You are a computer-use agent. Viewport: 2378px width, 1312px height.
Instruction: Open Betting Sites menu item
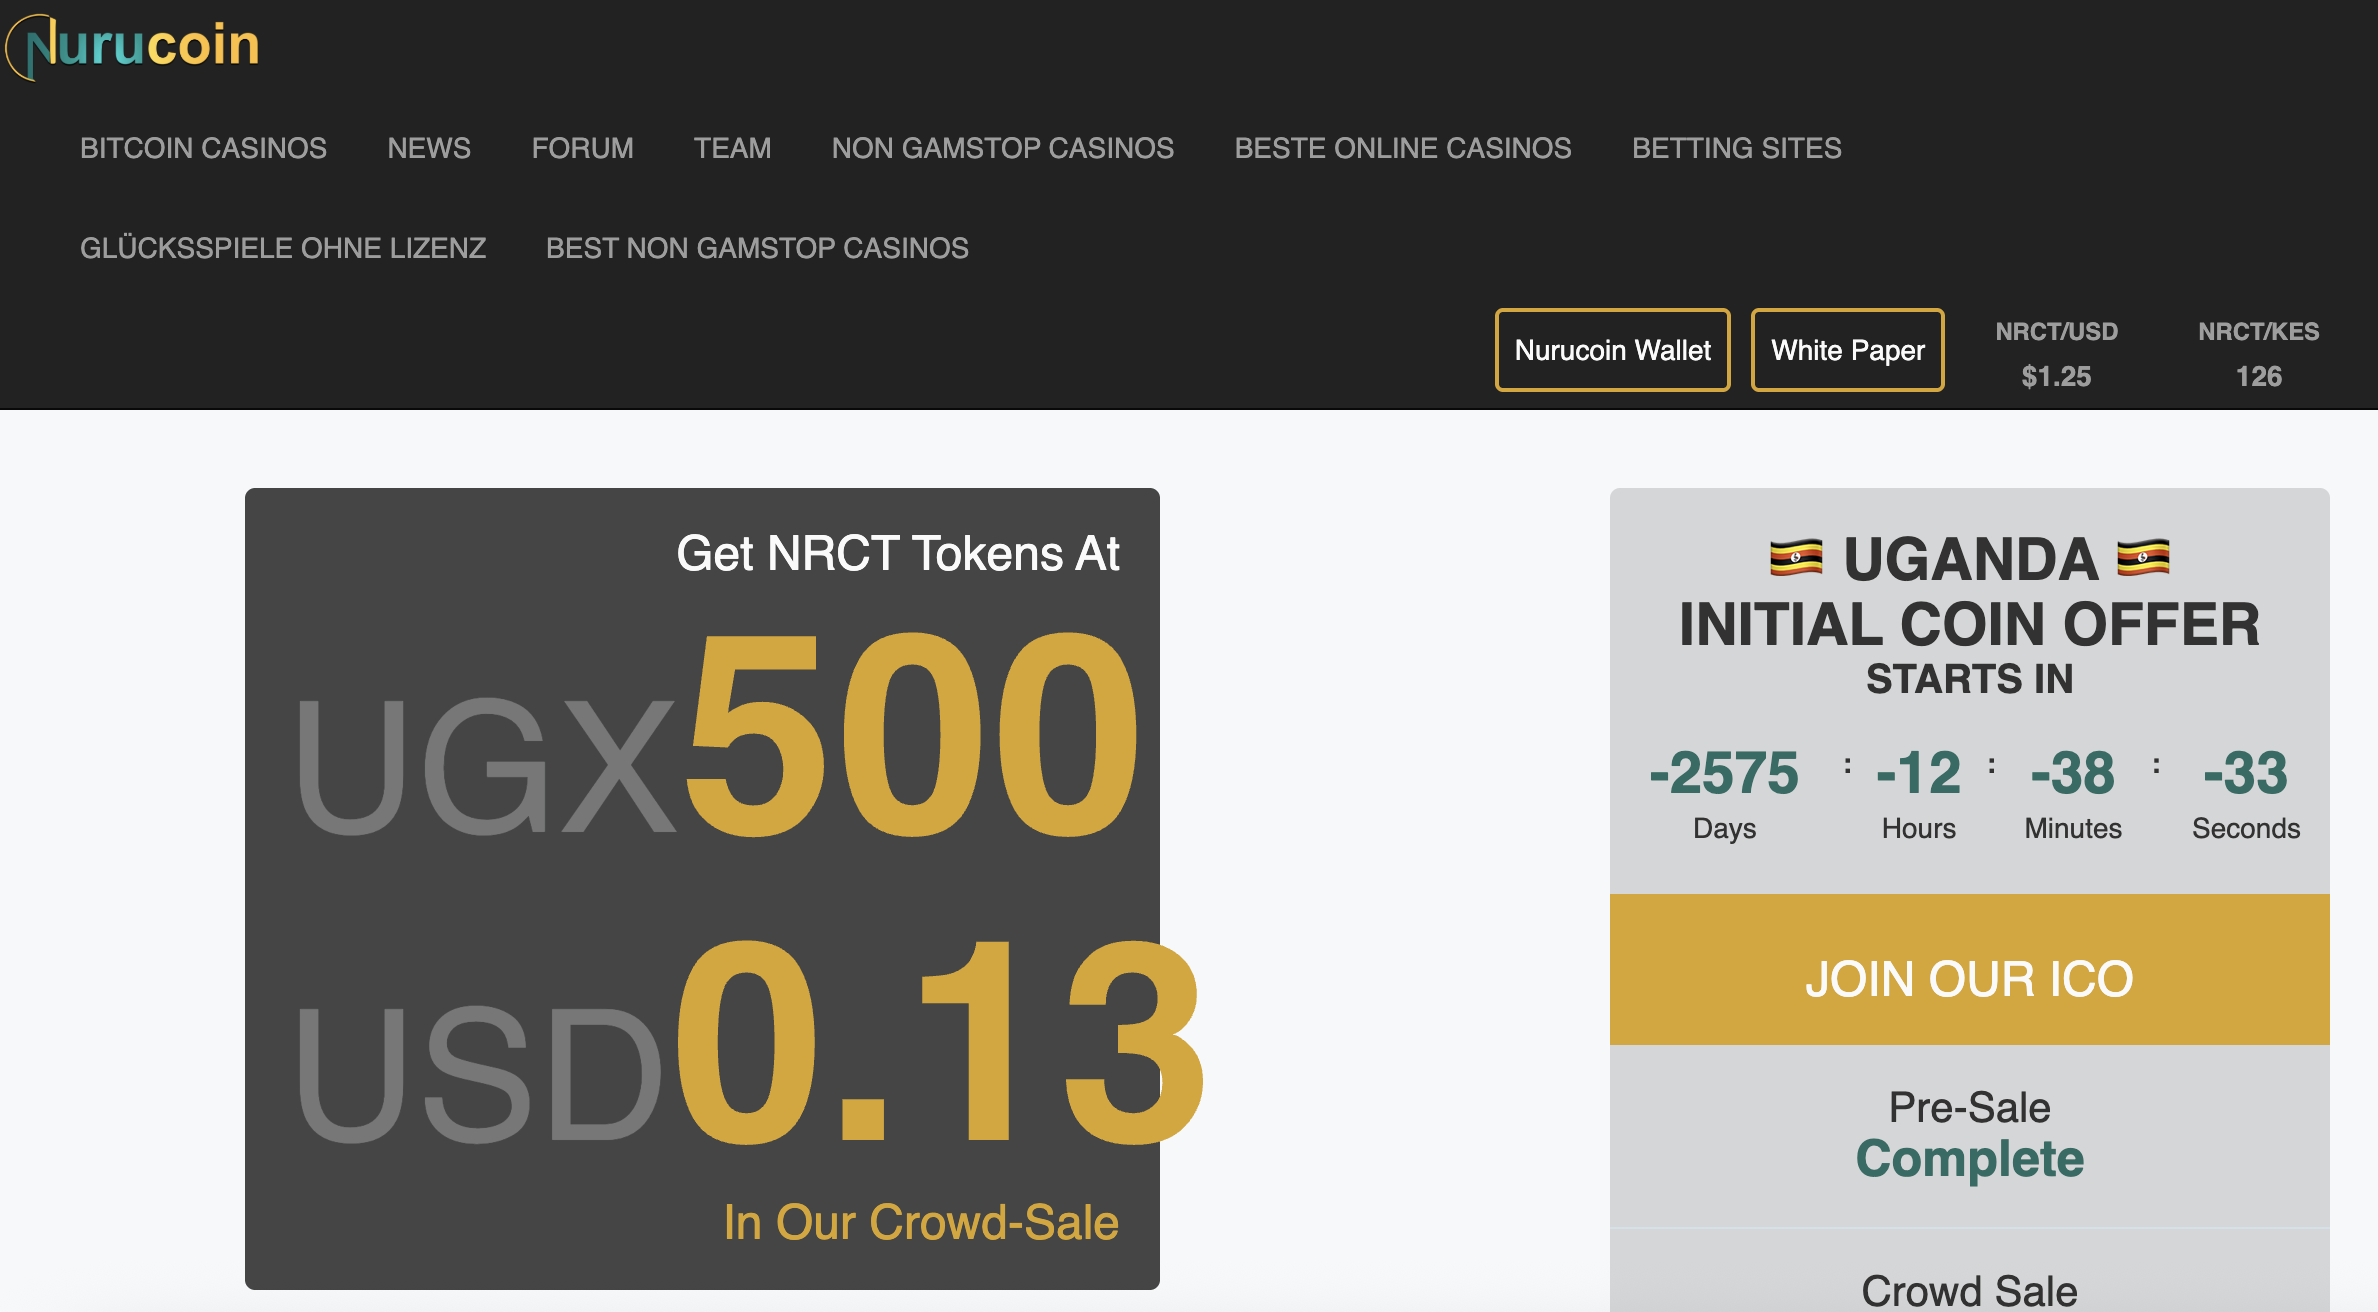(1736, 148)
